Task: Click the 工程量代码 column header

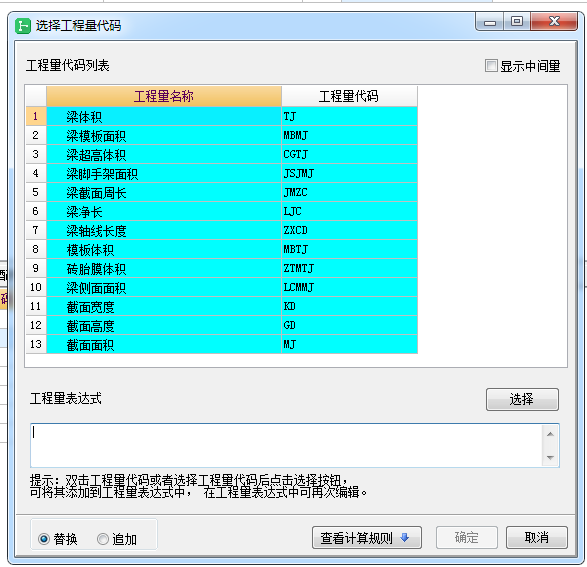Action: (349, 96)
